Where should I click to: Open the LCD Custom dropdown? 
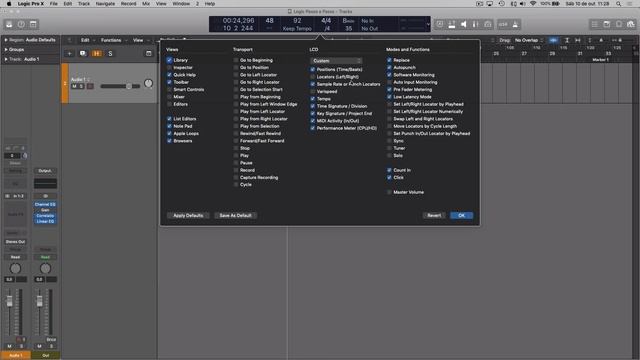[x=336, y=61]
